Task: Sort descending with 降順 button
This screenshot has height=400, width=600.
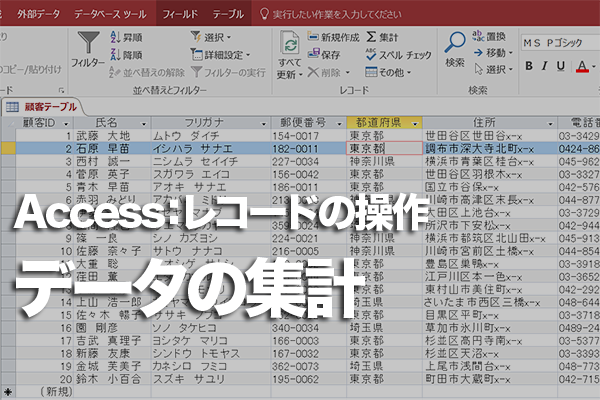Action: click(130, 54)
